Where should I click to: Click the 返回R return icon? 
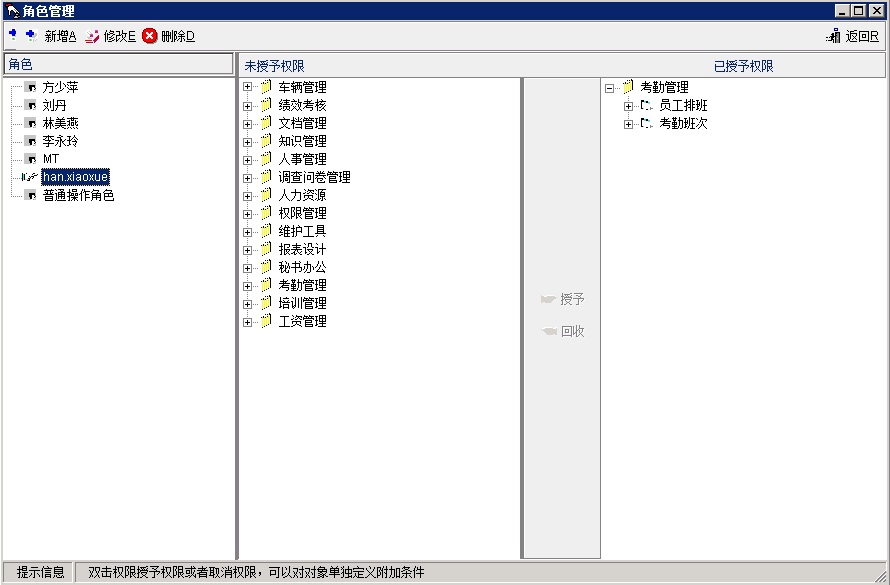pos(833,36)
